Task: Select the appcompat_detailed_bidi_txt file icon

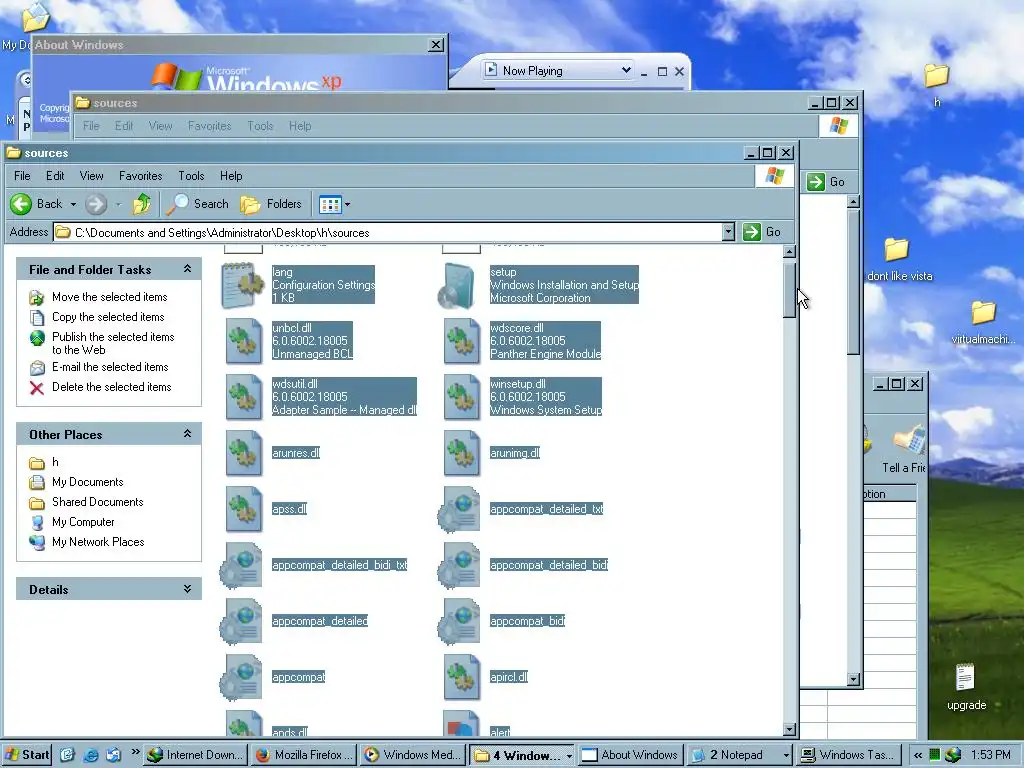Action: pyautogui.click(x=241, y=566)
